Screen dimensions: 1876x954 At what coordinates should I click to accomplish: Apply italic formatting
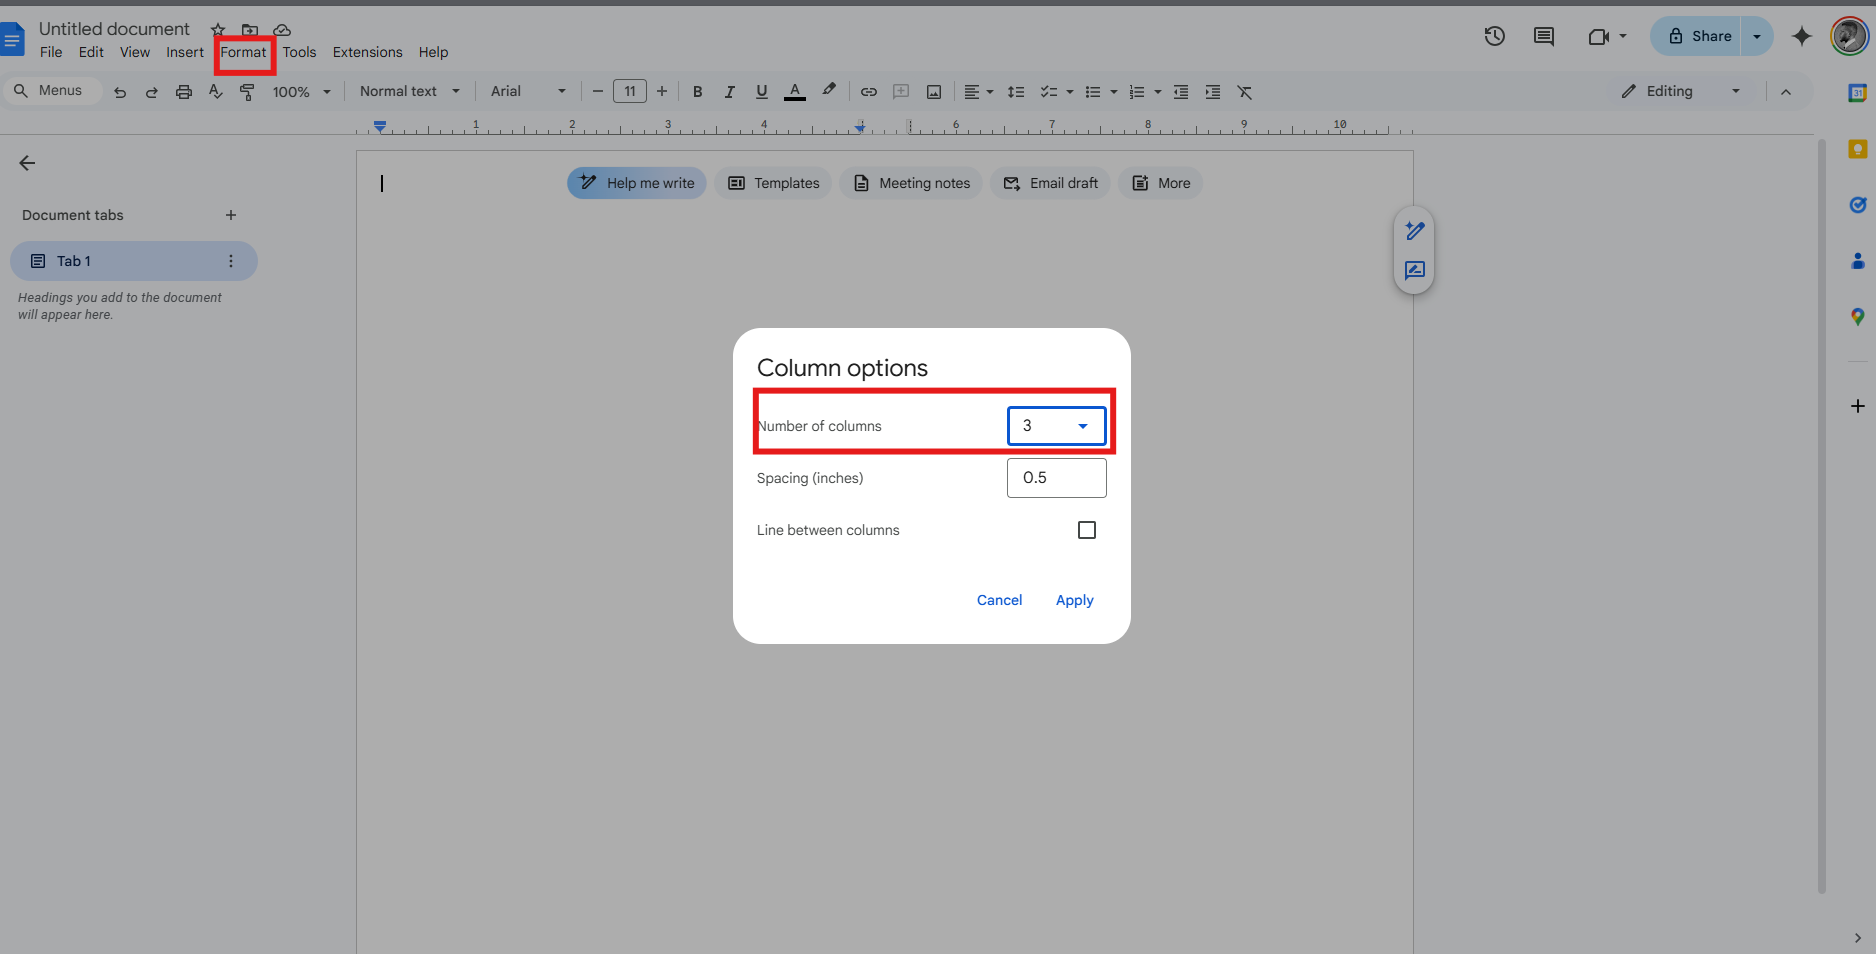click(729, 91)
